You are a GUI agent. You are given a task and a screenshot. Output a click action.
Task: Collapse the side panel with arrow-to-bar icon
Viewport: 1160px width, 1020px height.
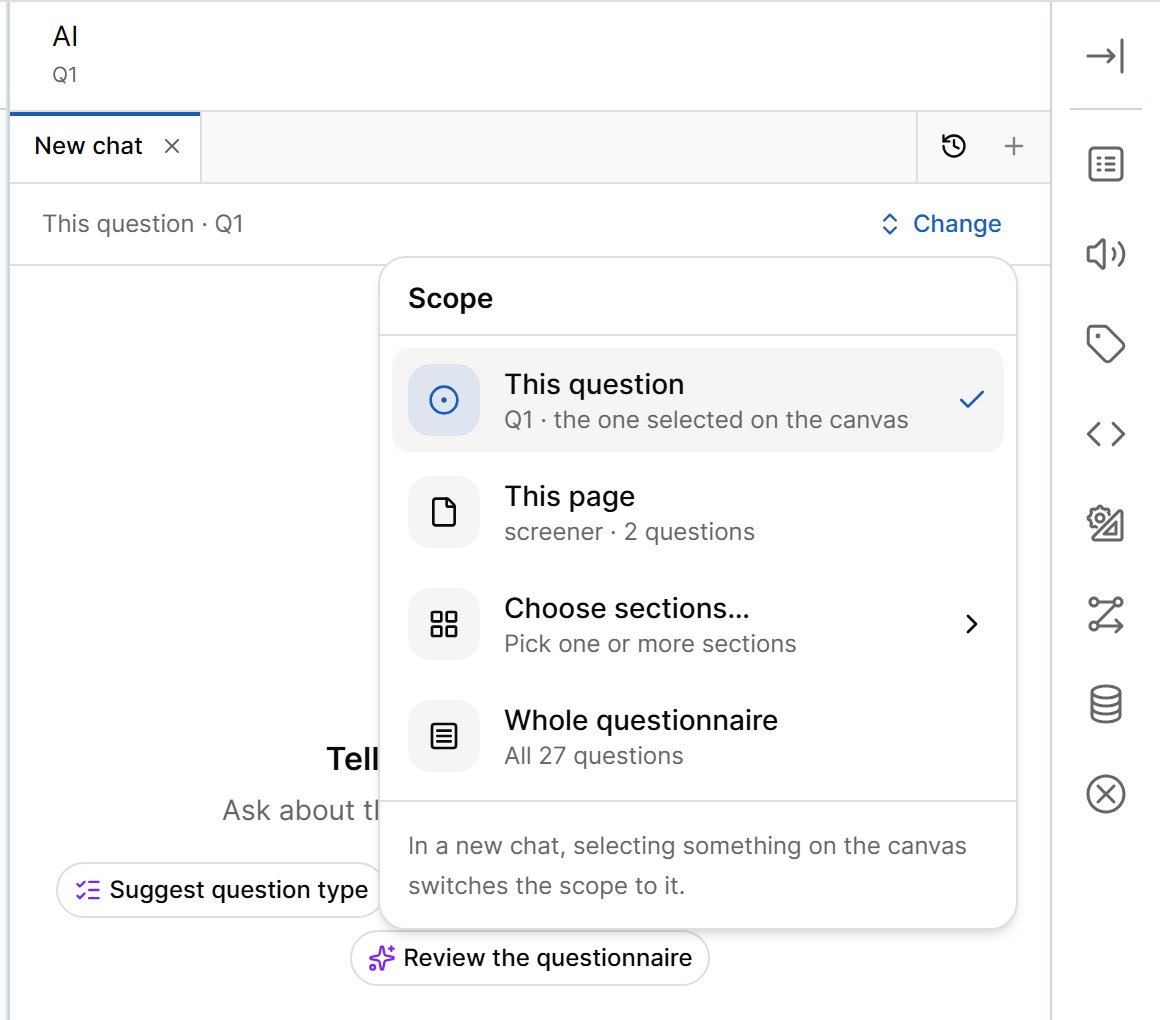(x=1105, y=56)
